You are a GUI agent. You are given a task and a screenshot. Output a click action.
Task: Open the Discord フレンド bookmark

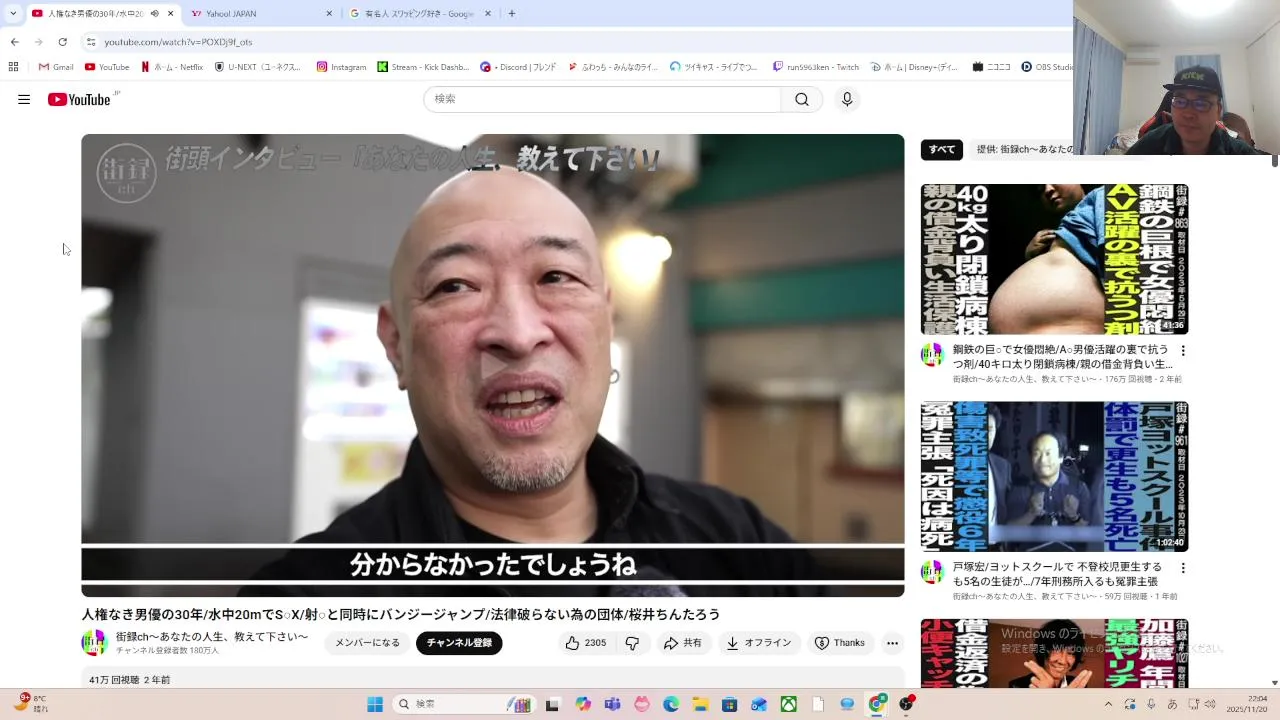pyautogui.click(x=518, y=67)
